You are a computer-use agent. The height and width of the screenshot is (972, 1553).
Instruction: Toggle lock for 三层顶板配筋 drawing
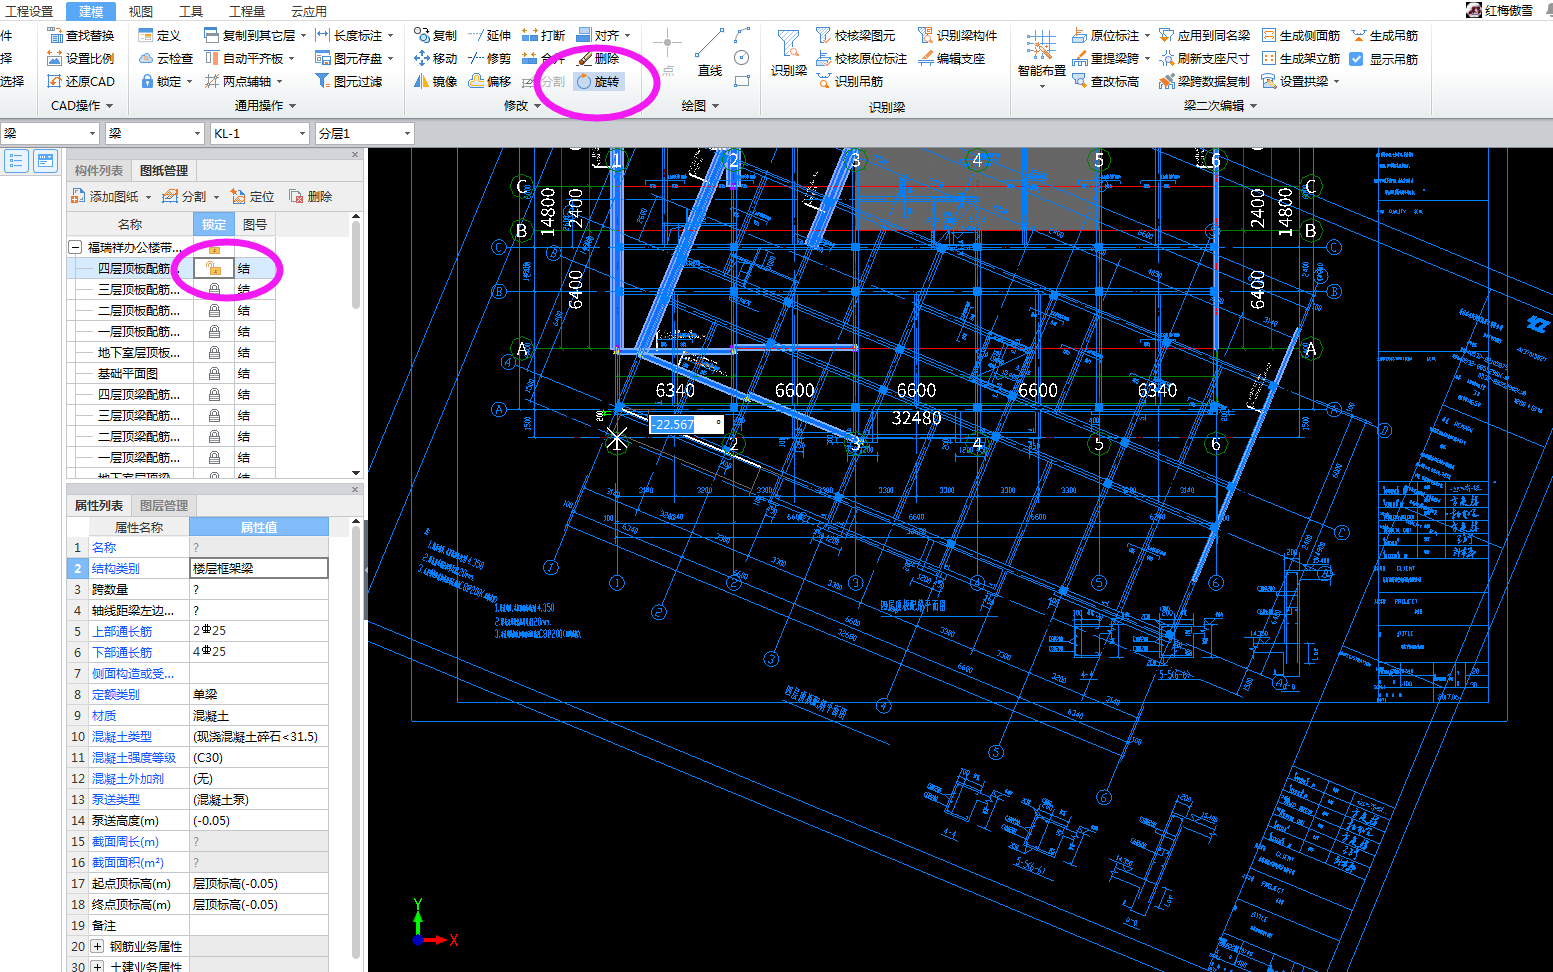coord(213,289)
